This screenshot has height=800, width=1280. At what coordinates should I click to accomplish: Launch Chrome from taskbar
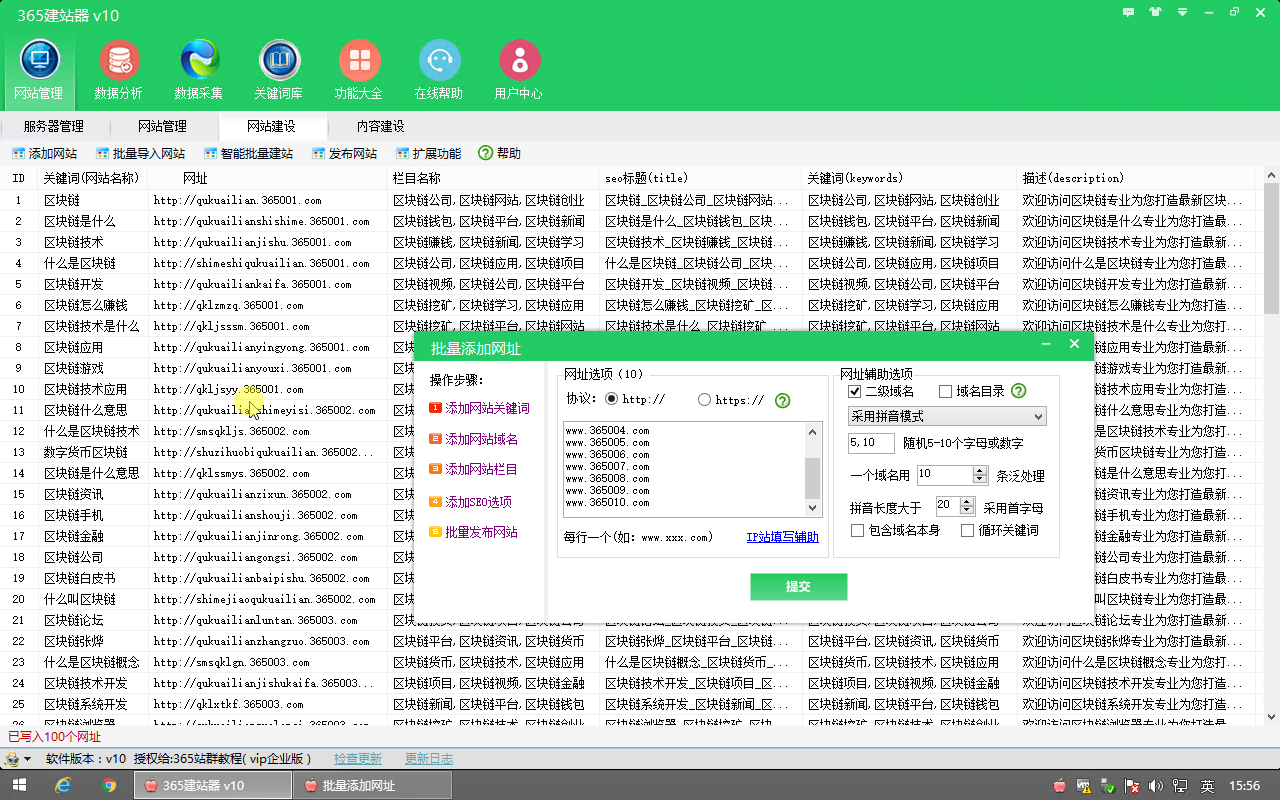tap(109, 786)
